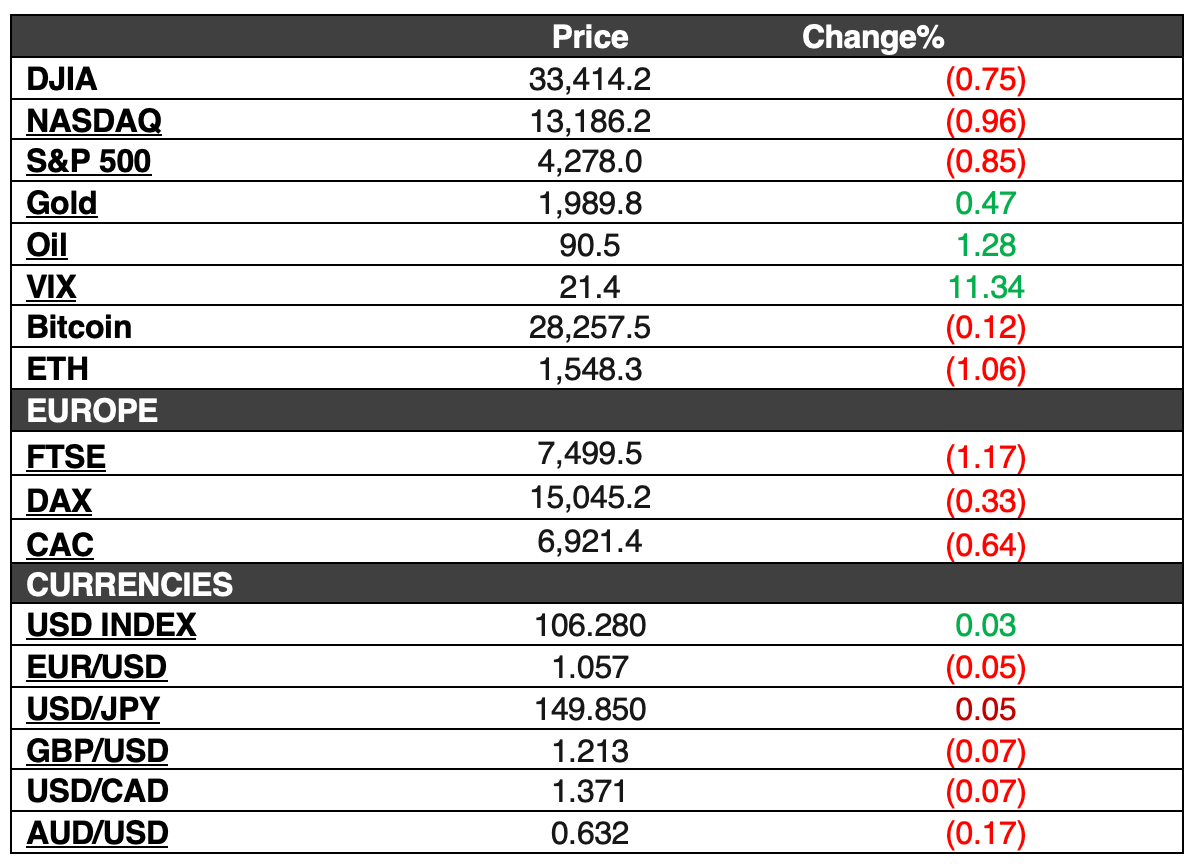
Task: Open the VIX link
Action: click(51, 288)
